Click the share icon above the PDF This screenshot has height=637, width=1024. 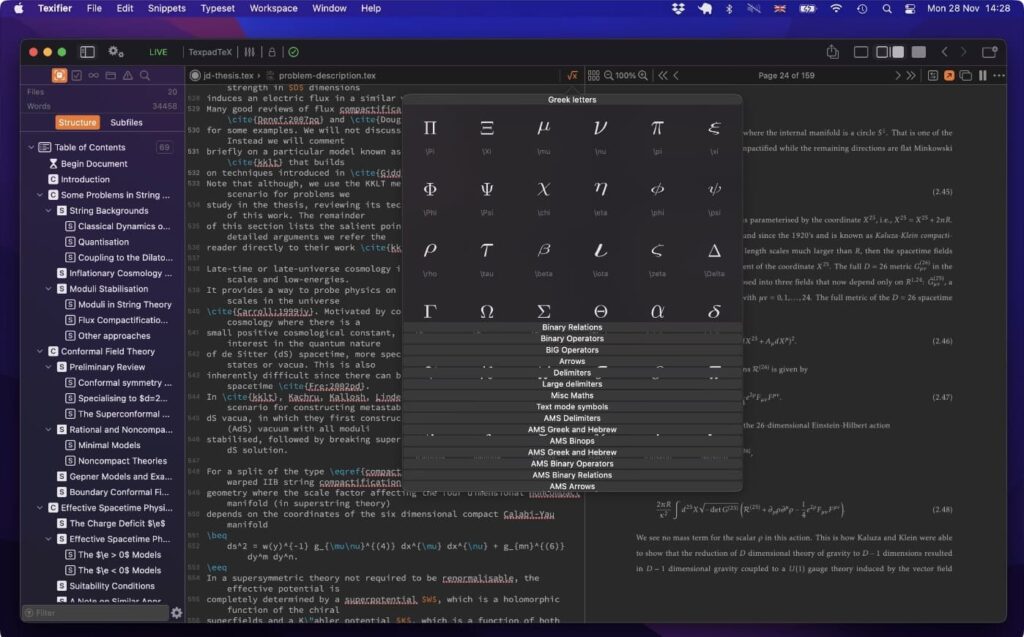[833, 51]
